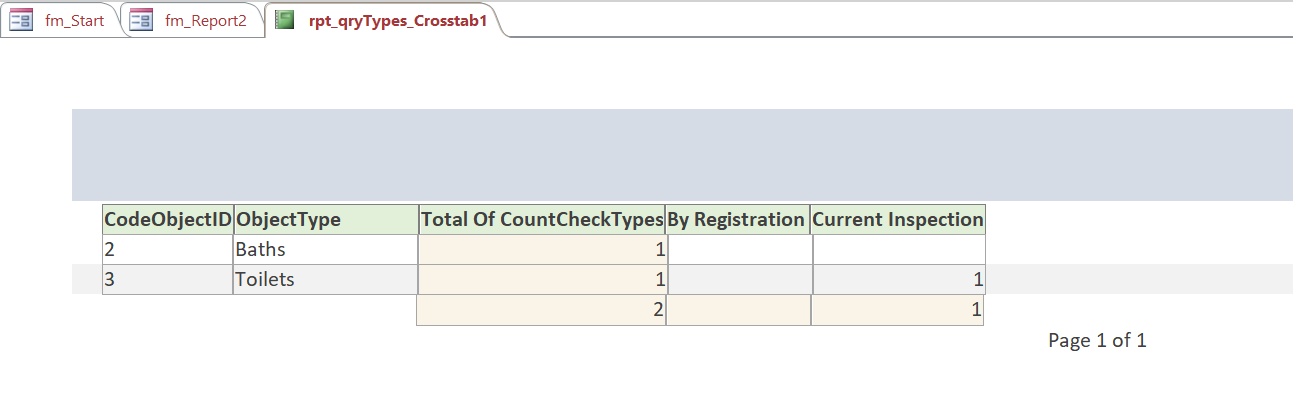Click the form icon on fm_Report2 tab
This screenshot has height=404, width=1293.
(141, 20)
